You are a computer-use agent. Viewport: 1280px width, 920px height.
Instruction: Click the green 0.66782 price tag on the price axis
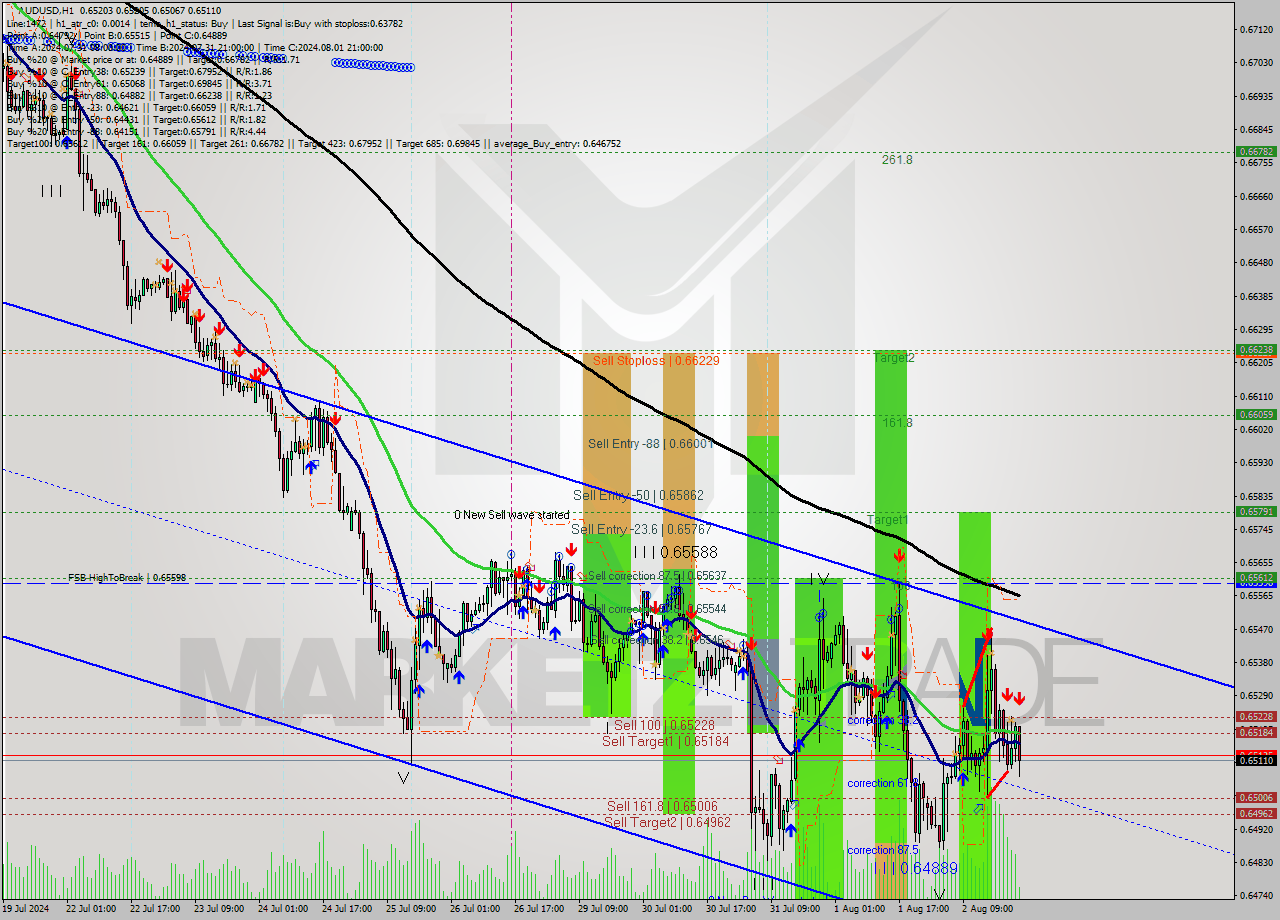[1256, 152]
